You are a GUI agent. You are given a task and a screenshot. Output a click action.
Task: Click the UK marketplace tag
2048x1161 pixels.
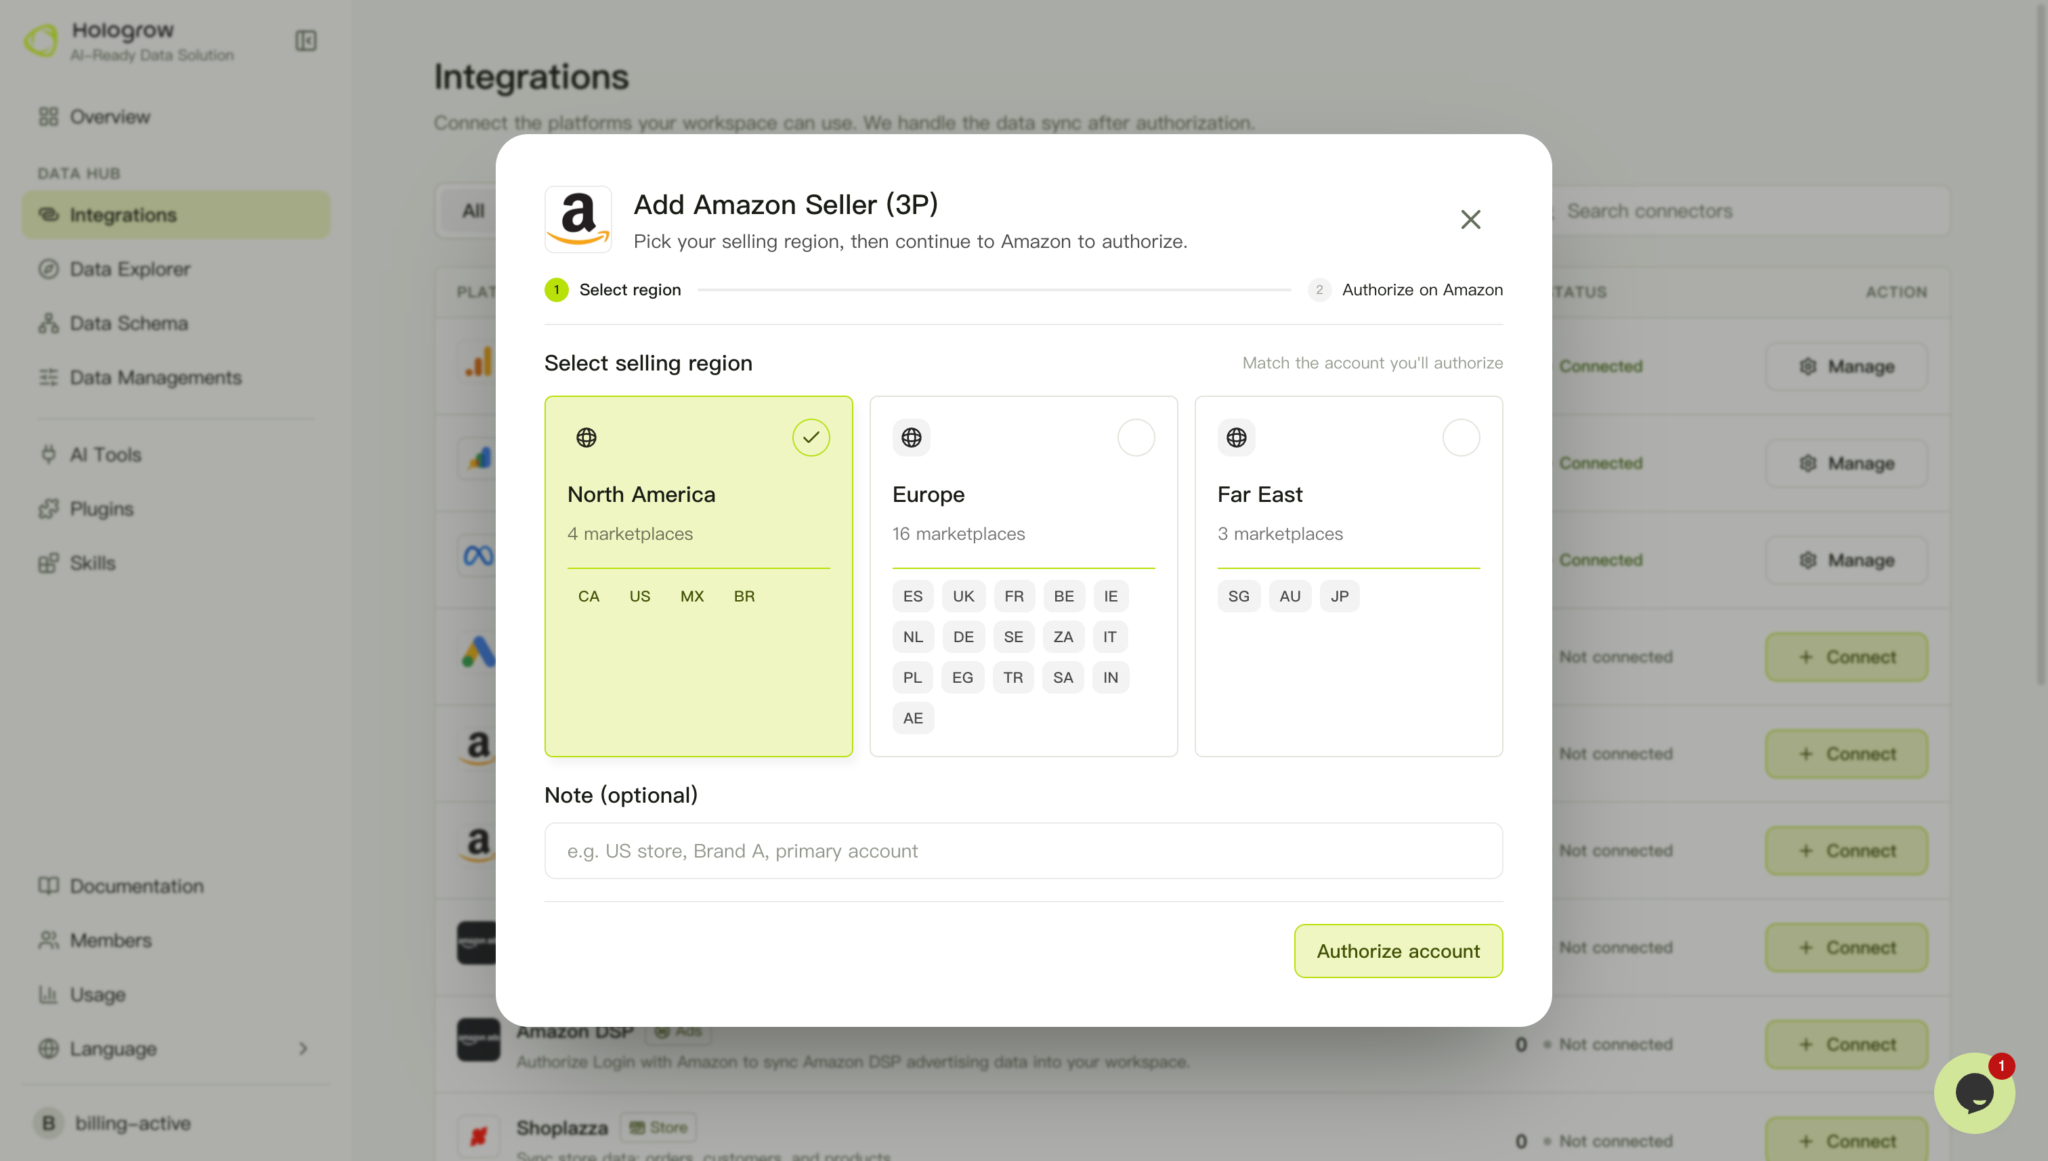point(963,596)
